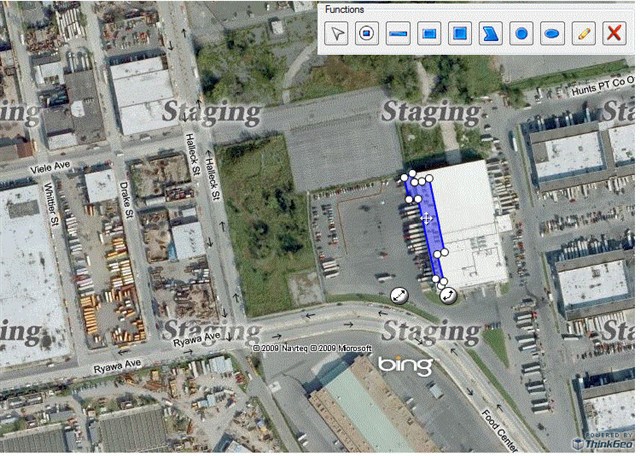The width and height of the screenshot is (640, 456).
Task: Choose the polygon drawing tool
Action: 491,33
